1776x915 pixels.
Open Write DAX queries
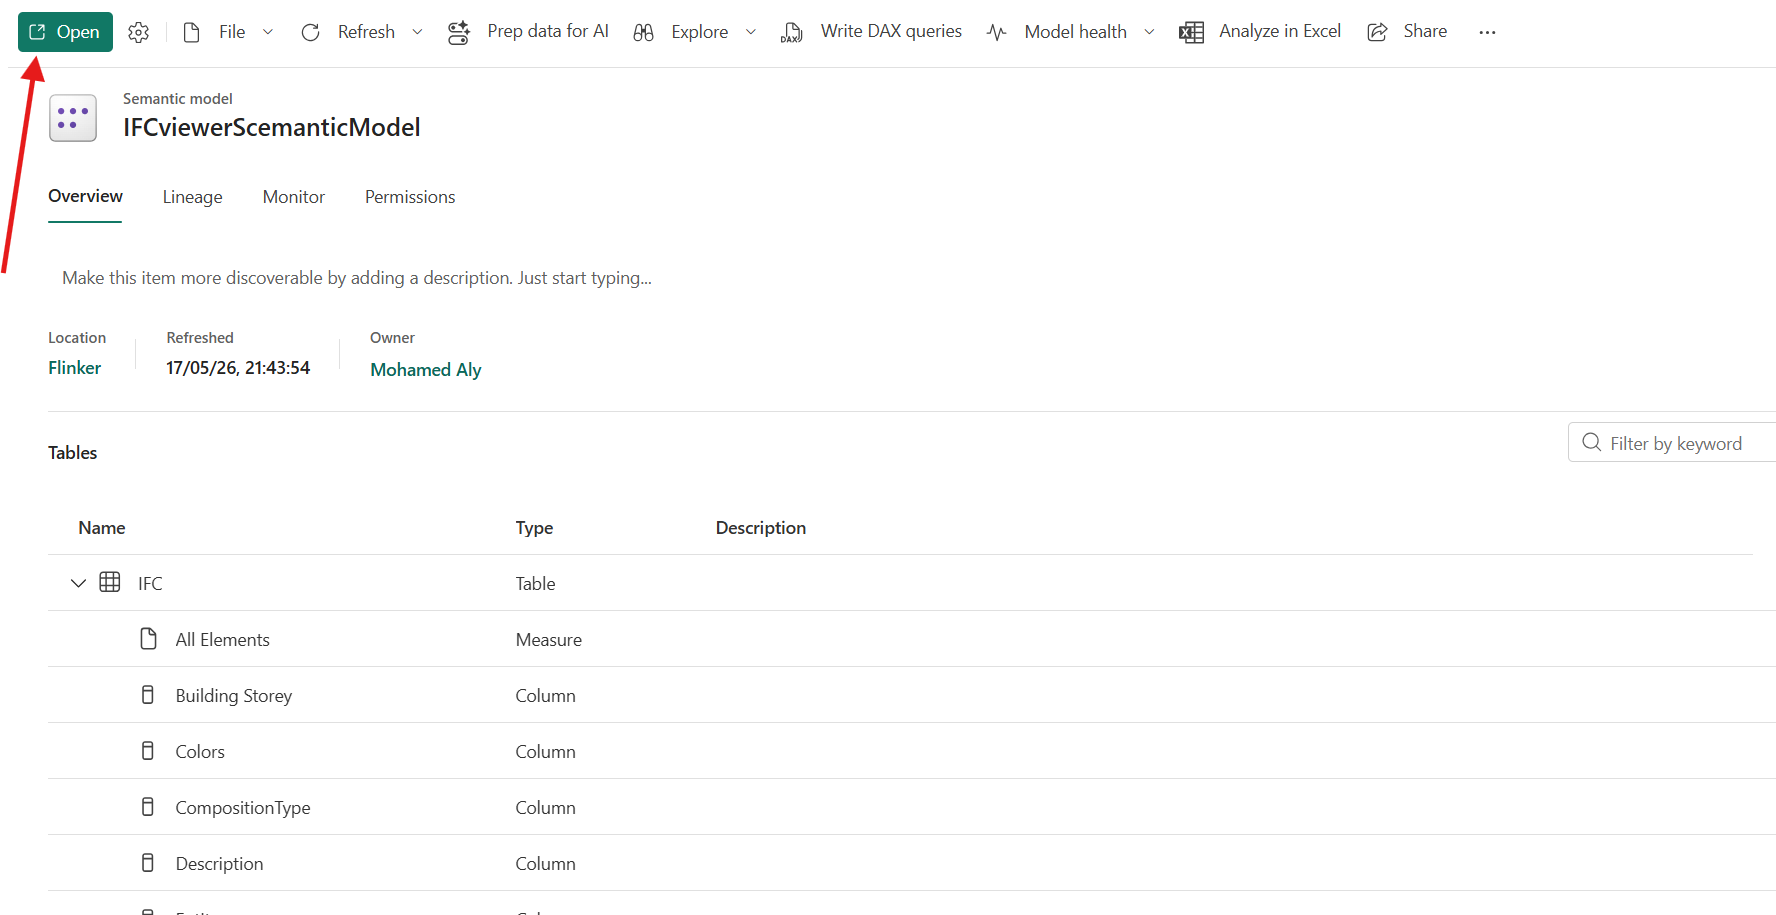click(891, 31)
